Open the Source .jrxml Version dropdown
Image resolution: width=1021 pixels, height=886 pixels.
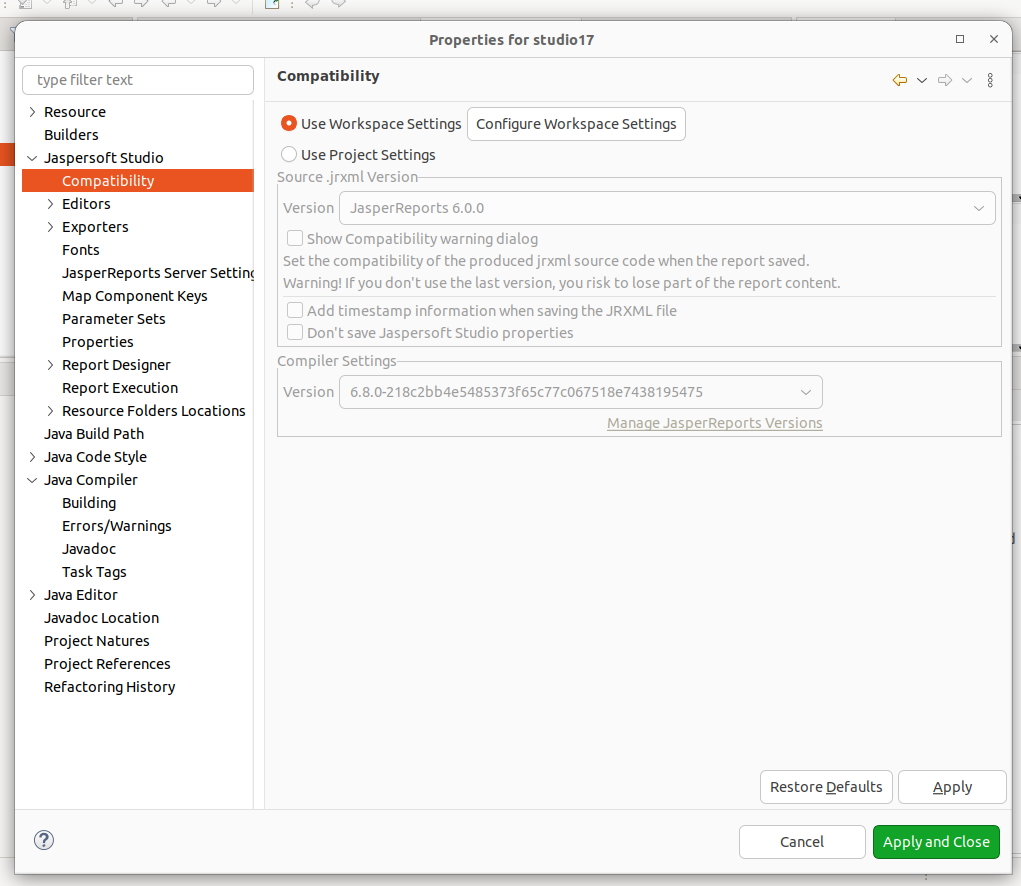tap(667, 208)
